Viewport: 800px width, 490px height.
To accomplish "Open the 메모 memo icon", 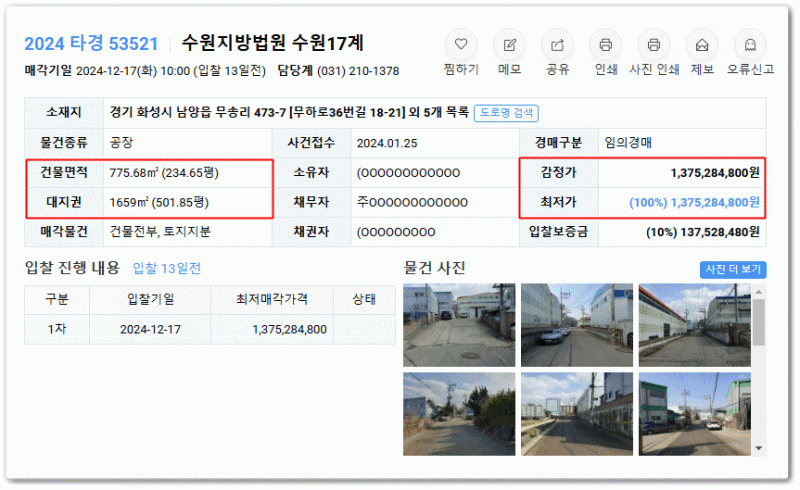I will coord(509,45).
